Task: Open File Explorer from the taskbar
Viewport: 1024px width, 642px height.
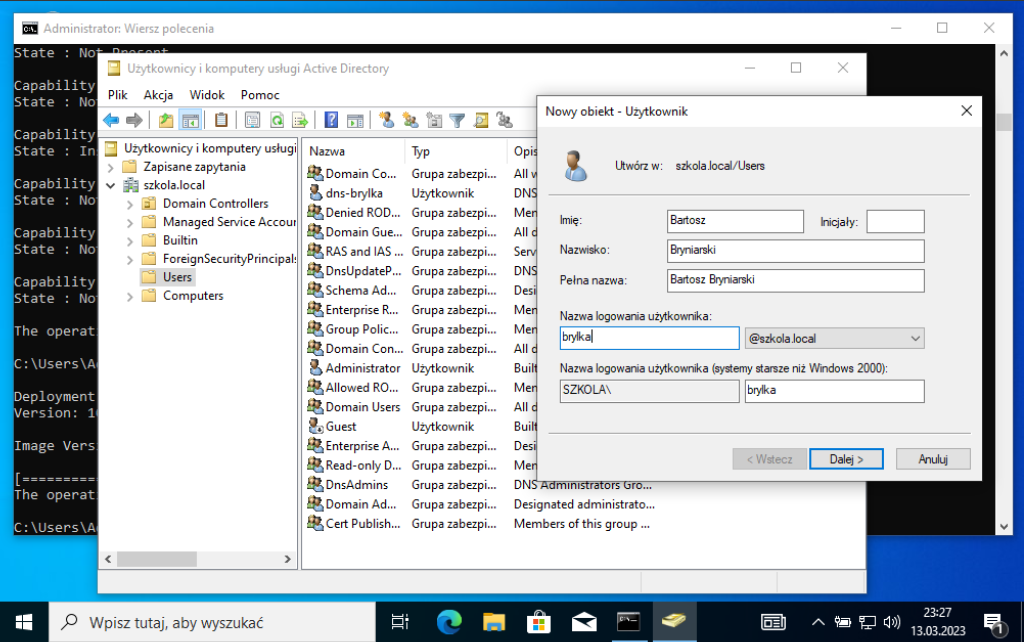Action: pos(494,622)
